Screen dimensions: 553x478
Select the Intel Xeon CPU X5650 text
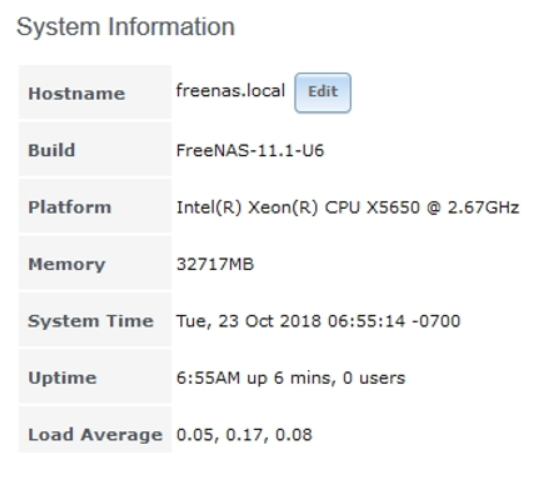(x=298, y=207)
